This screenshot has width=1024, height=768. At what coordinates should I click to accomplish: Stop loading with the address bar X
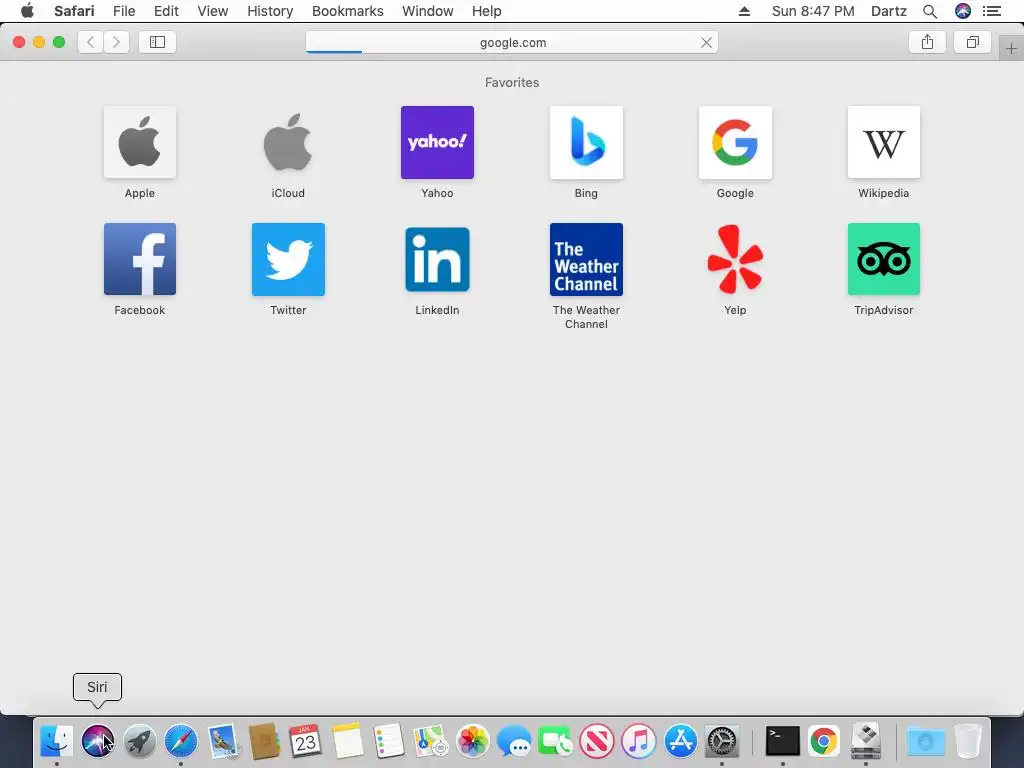pos(706,42)
